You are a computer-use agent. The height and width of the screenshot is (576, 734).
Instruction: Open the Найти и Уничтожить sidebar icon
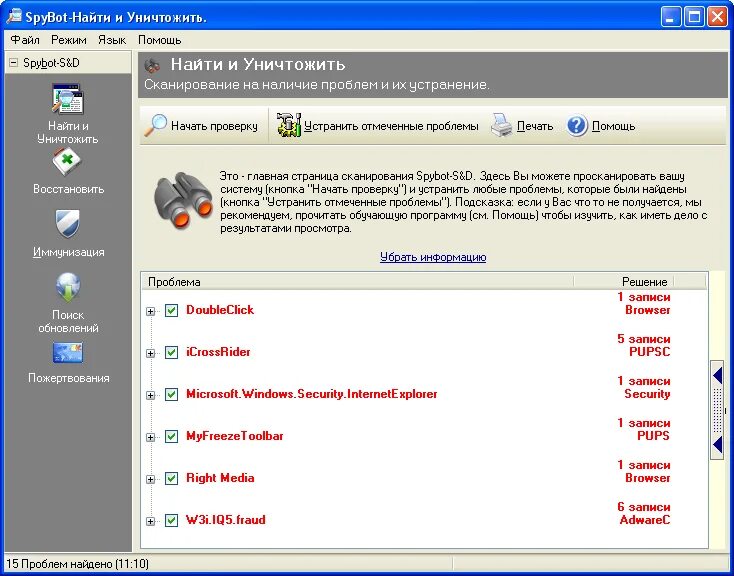coord(67,99)
